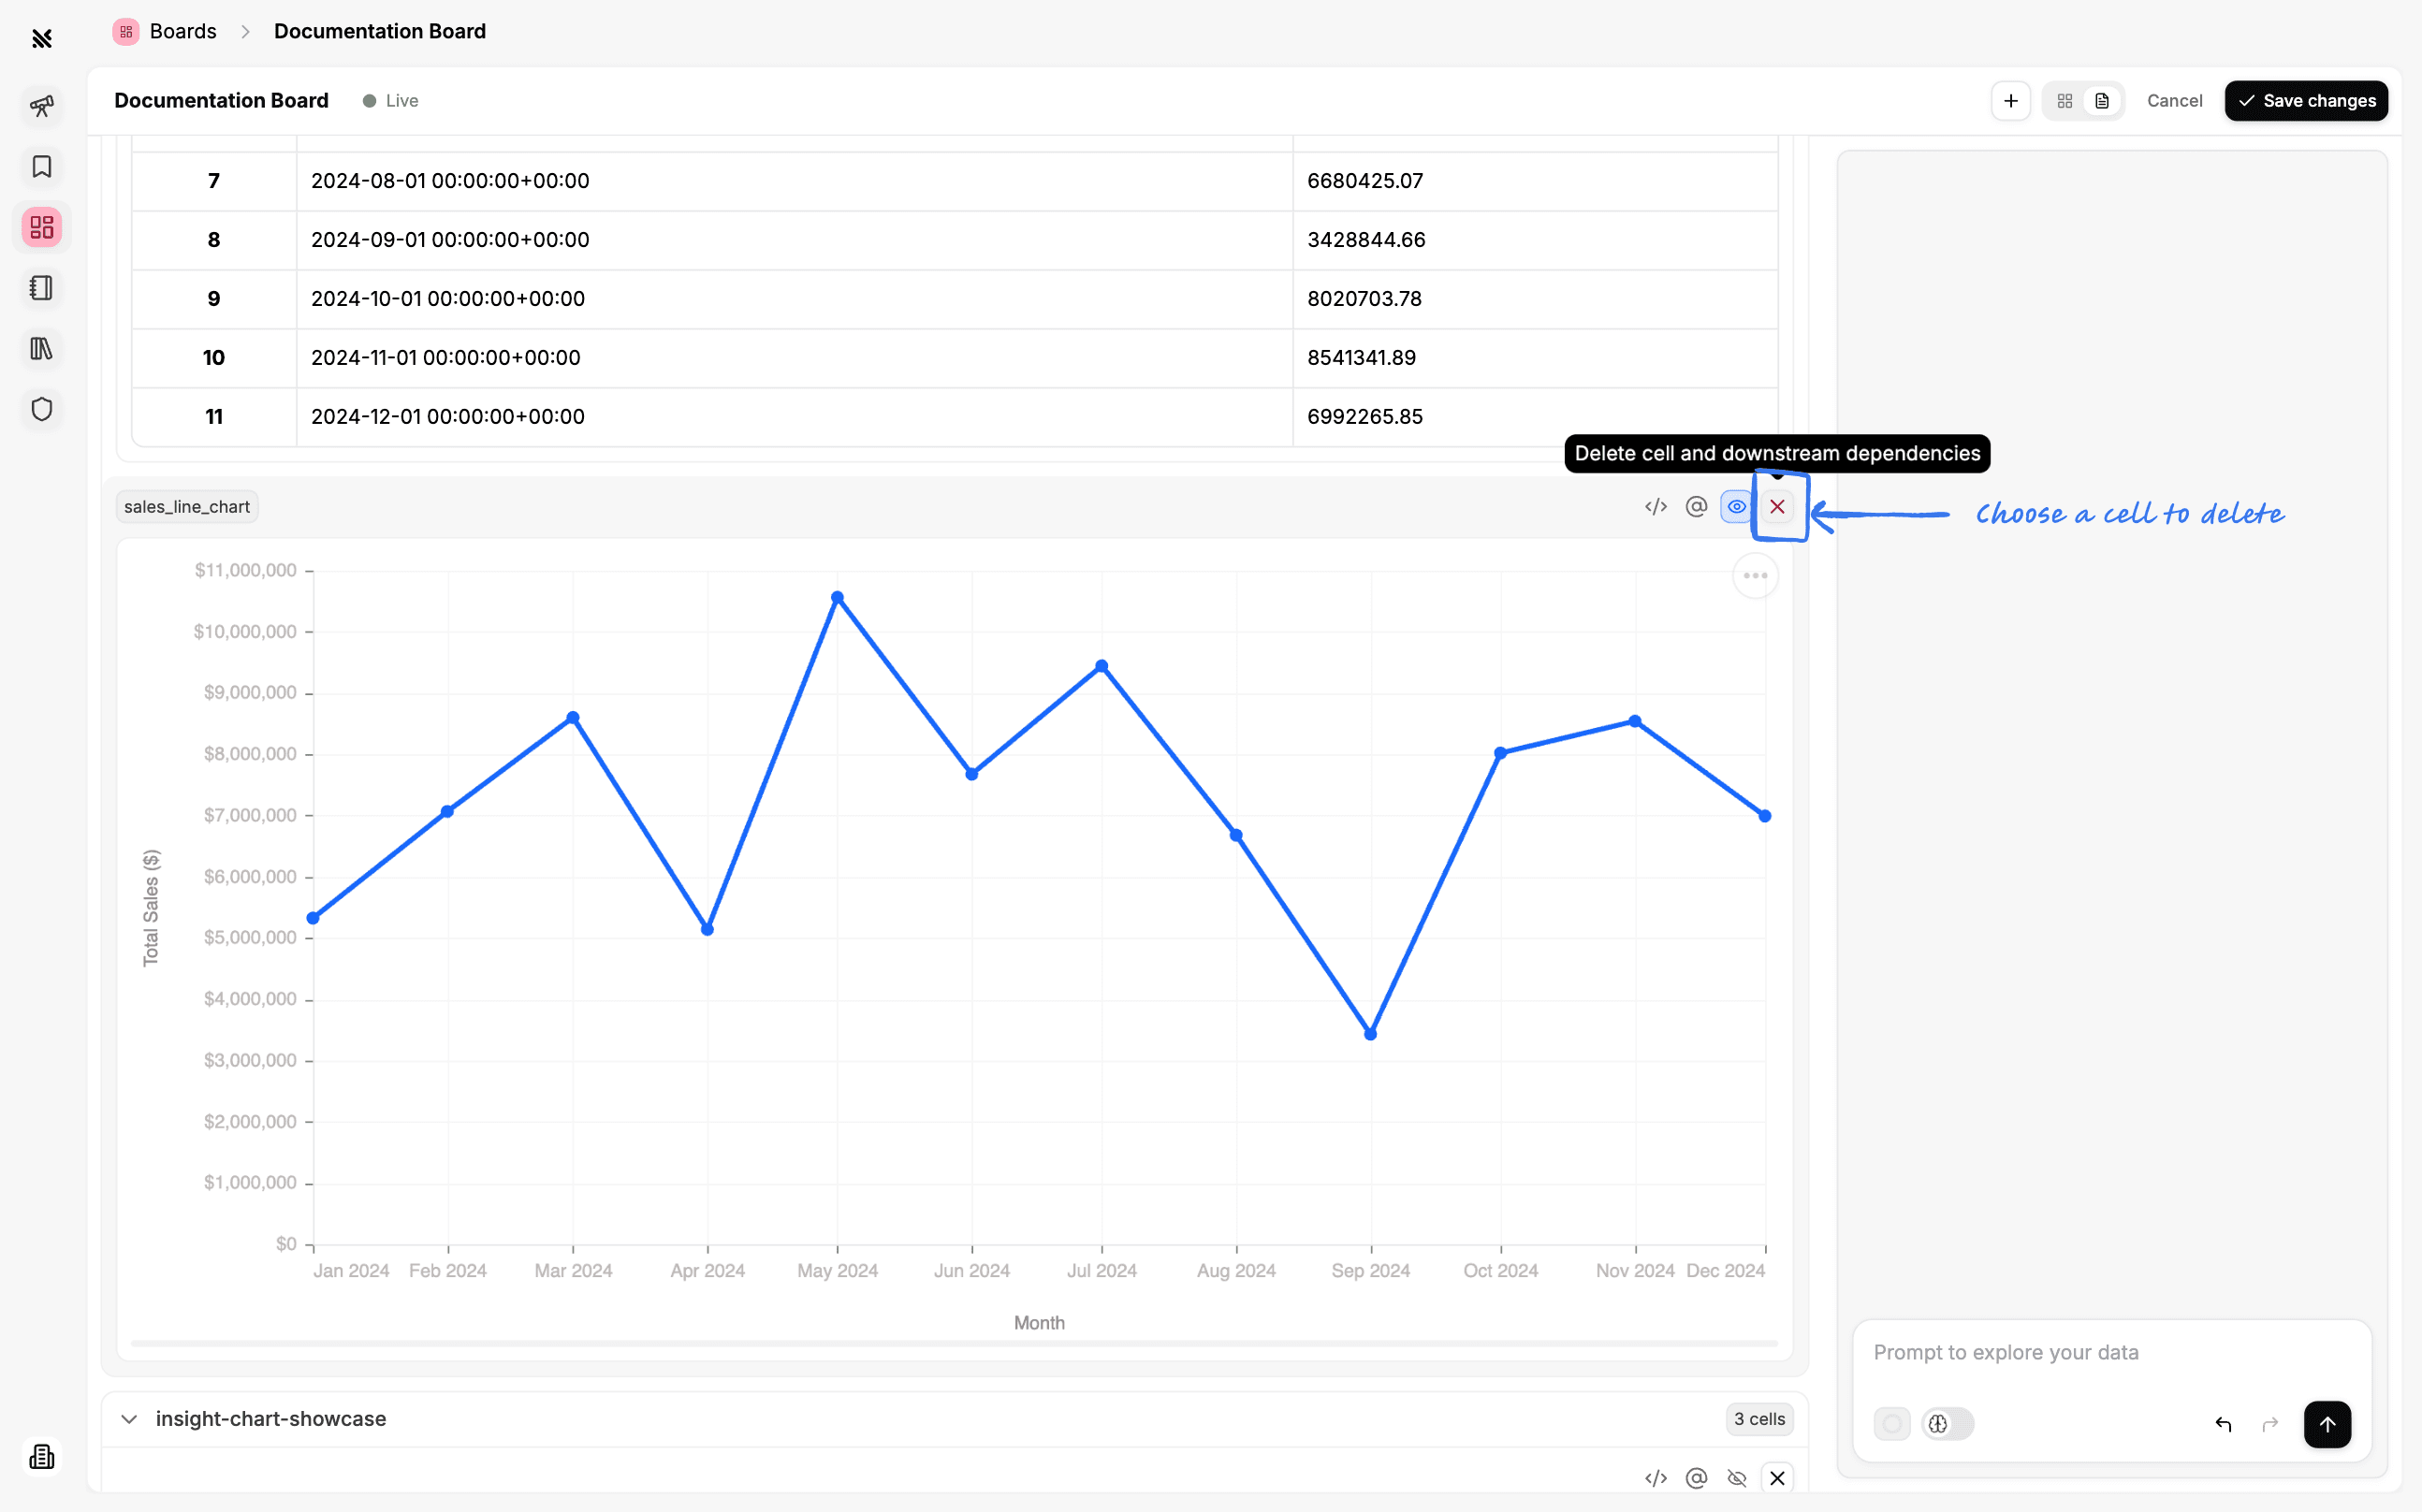The image size is (2422, 1512).
Task: Open the security shield section in sidebar
Action: [41, 409]
